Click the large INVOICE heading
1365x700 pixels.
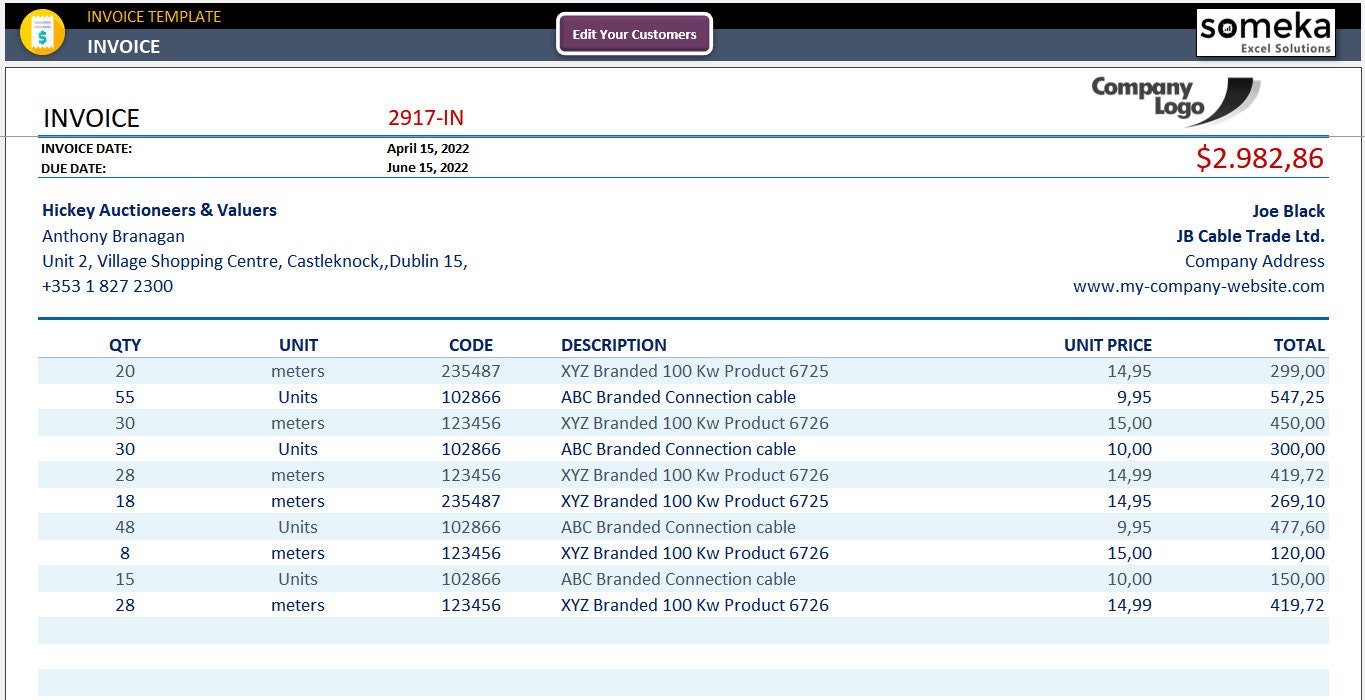click(x=91, y=118)
